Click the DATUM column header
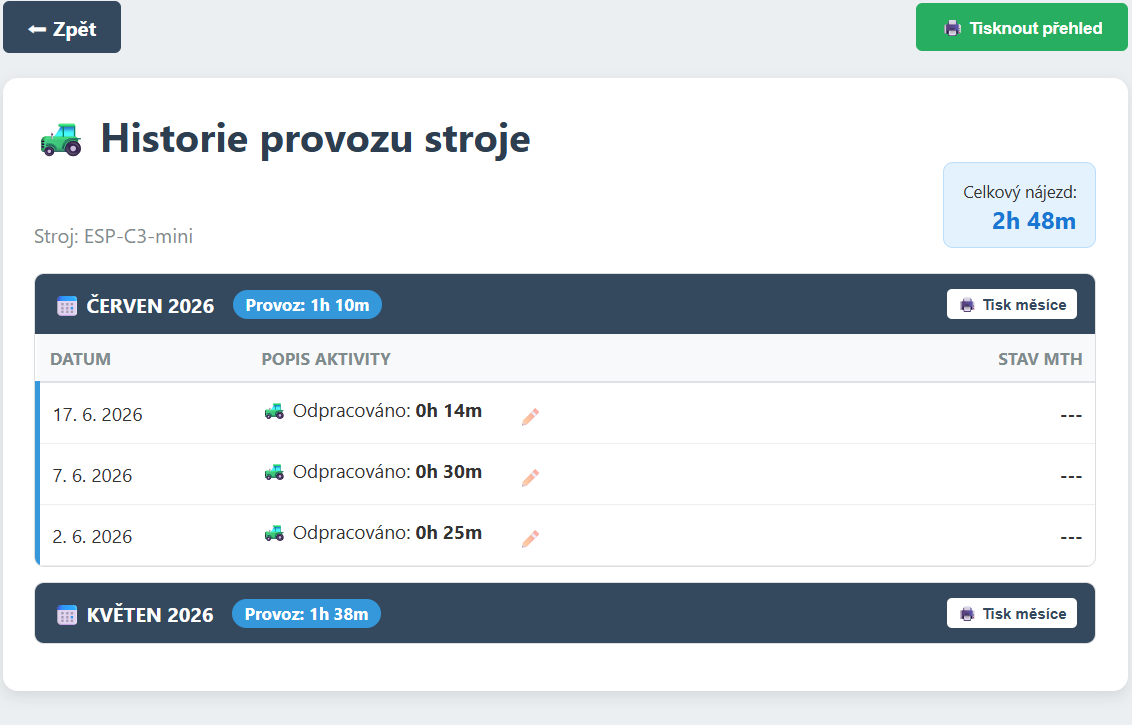 pos(80,359)
